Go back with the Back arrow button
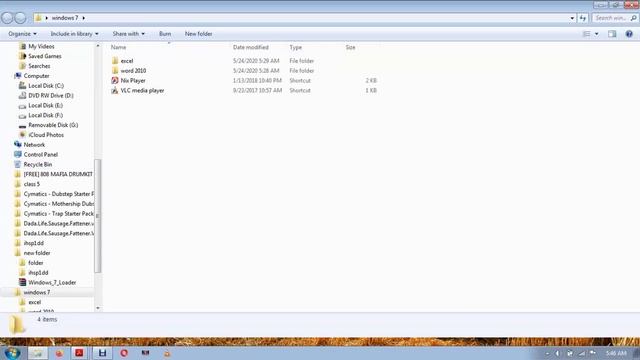This screenshot has width=640, height=360. pos(7,18)
